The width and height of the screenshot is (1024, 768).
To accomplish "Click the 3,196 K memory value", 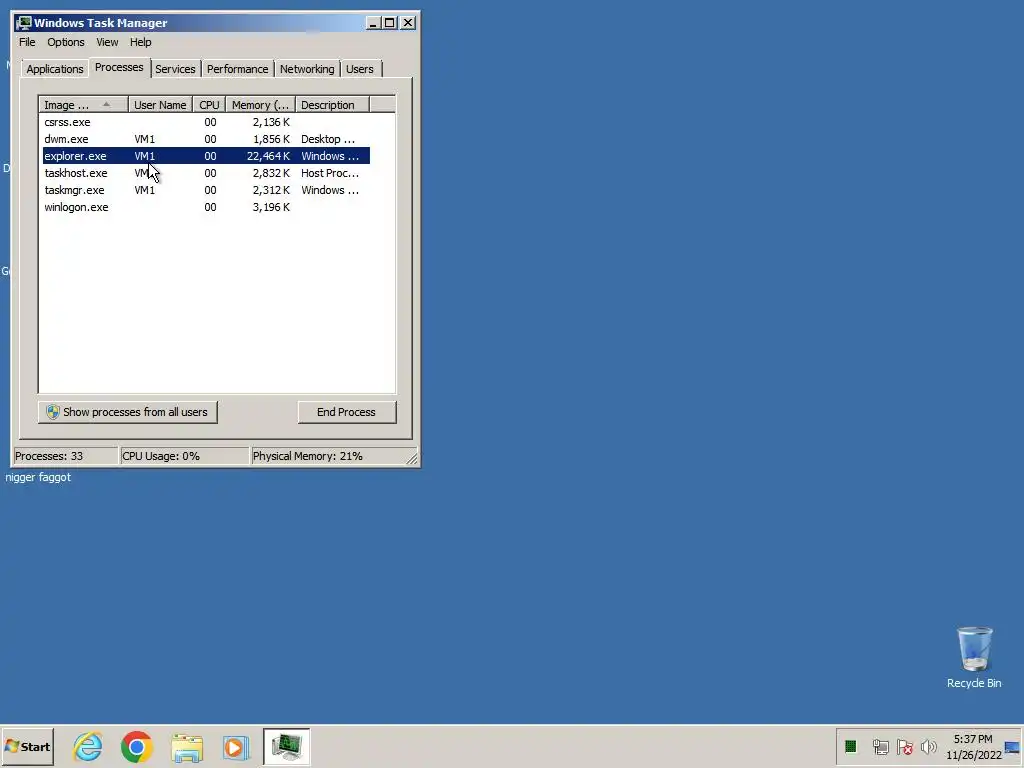I will click(x=271, y=207).
